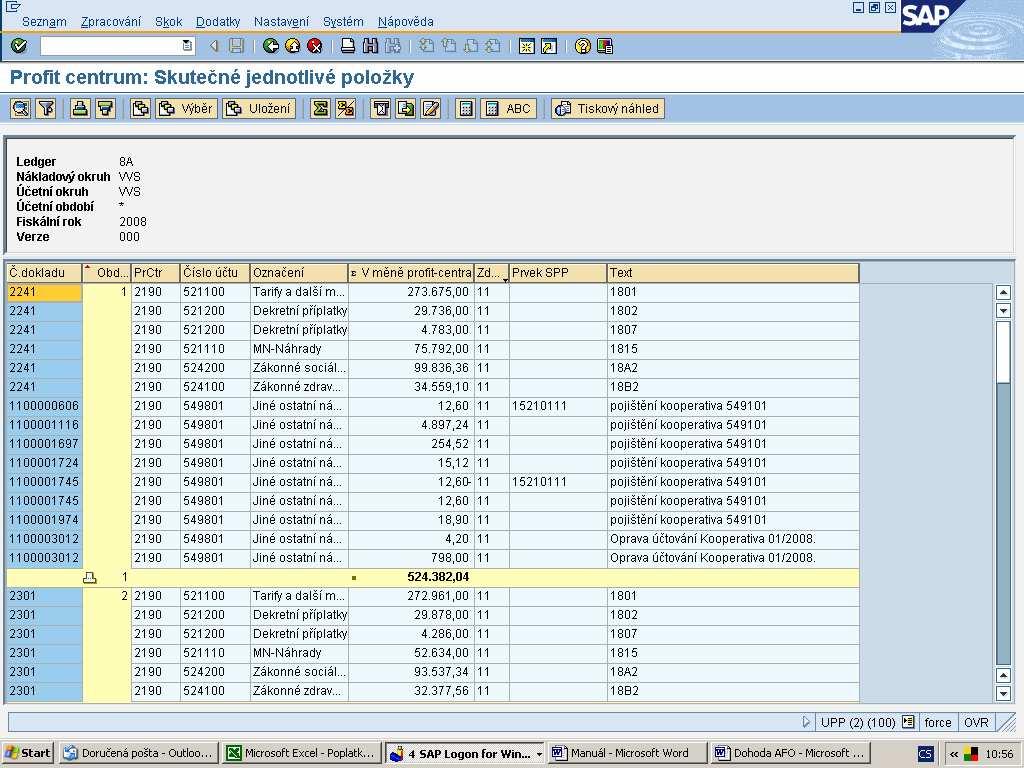Open the Systém menu
Image resolution: width=1024 pixels, height=768 pixels.
click(343, 22)
